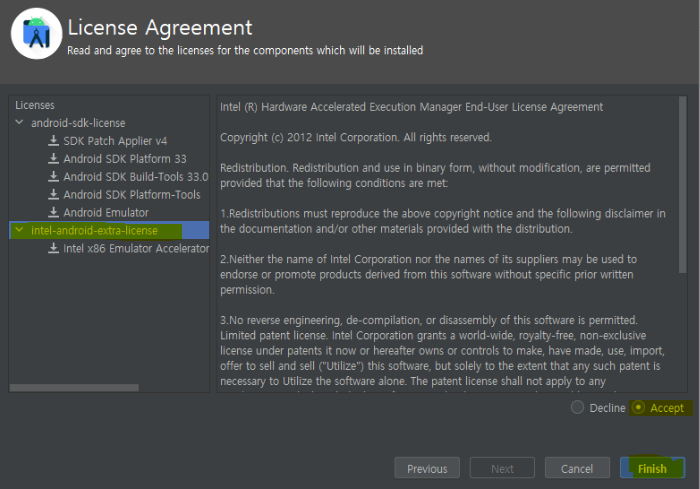Screen dimensions: 700x489
Task: Select Android SDK Platform 33 item
Action: 125,159
